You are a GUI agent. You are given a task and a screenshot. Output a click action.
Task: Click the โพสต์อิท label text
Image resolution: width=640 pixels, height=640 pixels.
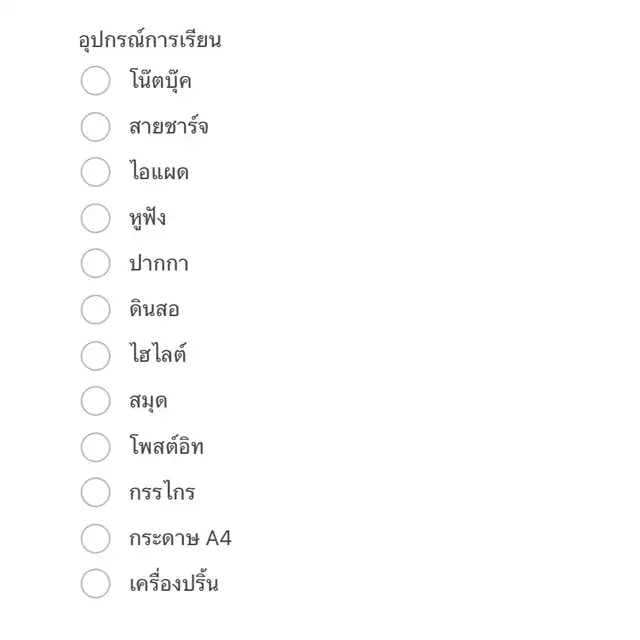(166, 445)
